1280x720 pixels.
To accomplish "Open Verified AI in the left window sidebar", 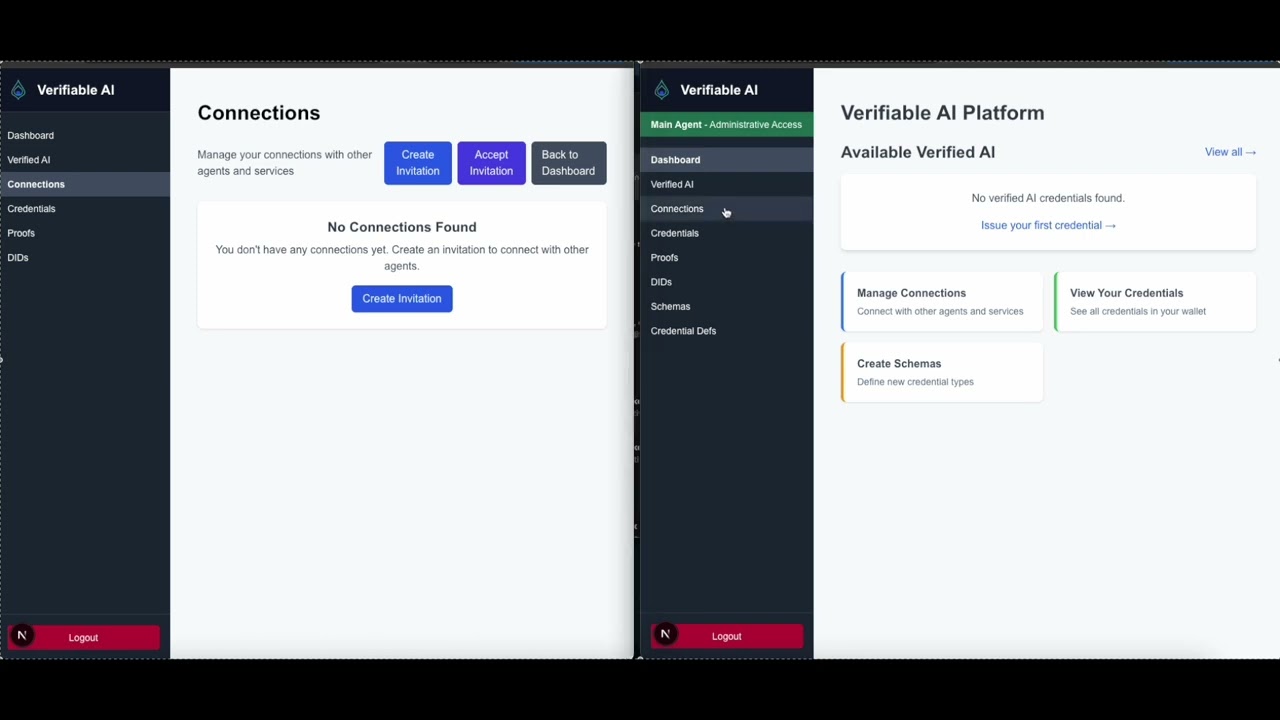I will click(x=85, y=160).
